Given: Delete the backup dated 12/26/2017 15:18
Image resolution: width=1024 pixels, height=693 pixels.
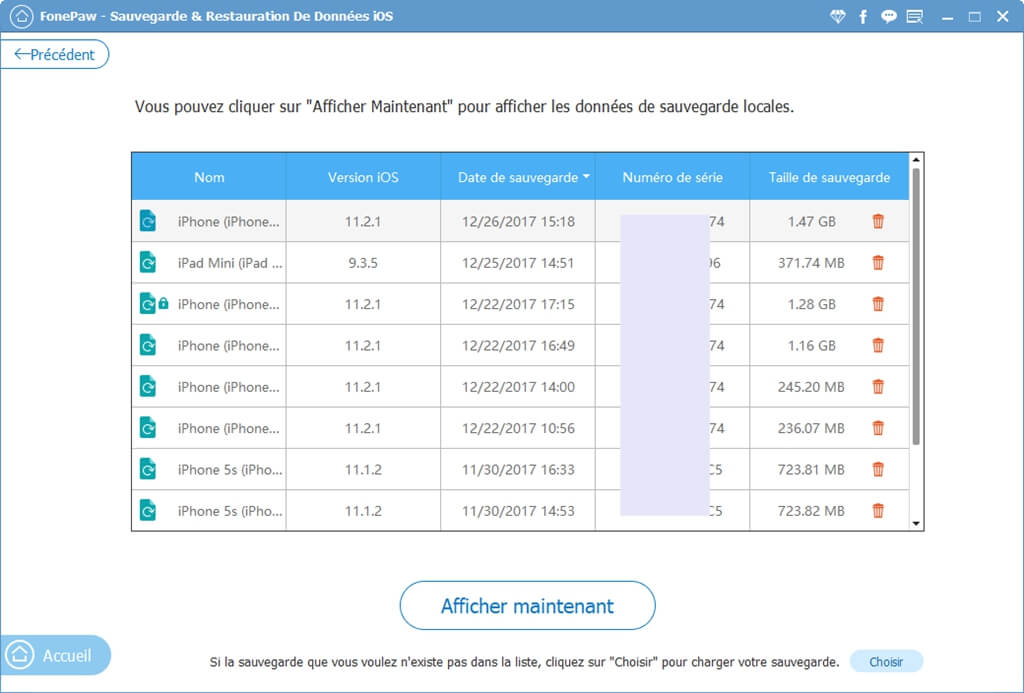Looking at the screenshot, I should point(878,221).
